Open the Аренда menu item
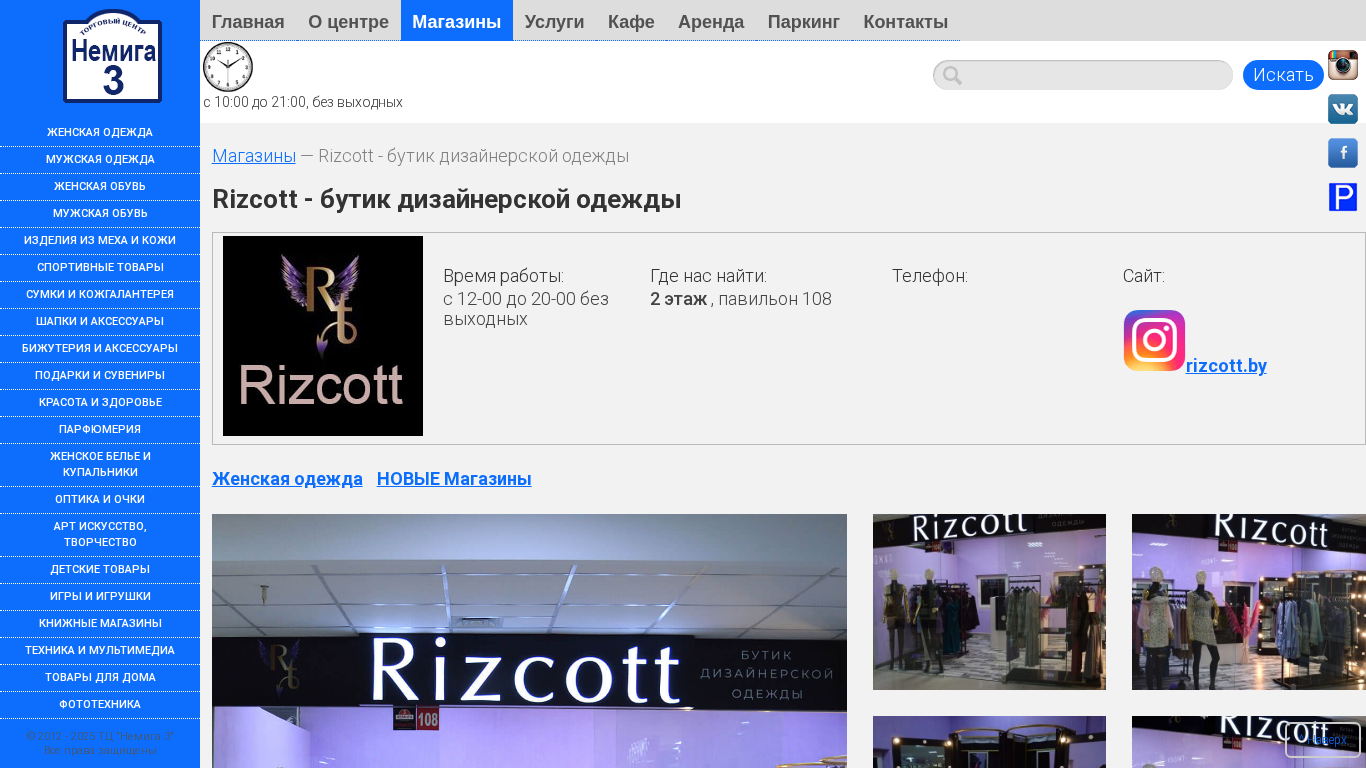1366x768 pixels. pos(711,21)
